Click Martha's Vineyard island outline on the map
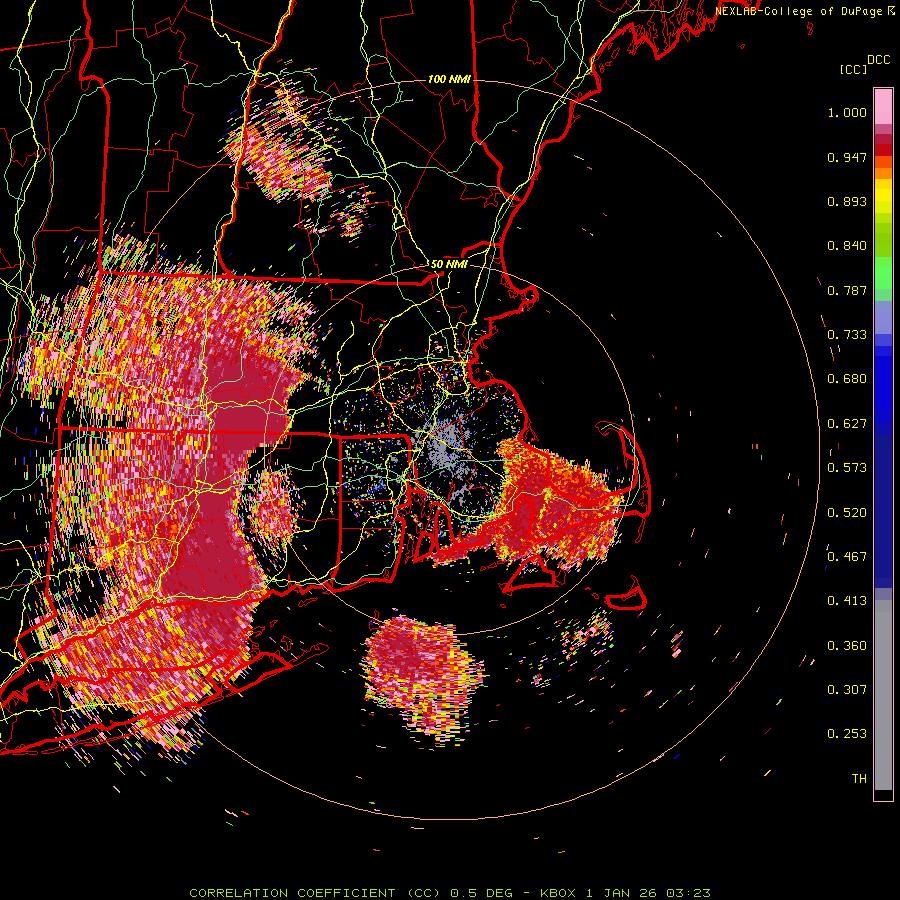This screenshot has height=900, width=900. click(x=531, y=576)
